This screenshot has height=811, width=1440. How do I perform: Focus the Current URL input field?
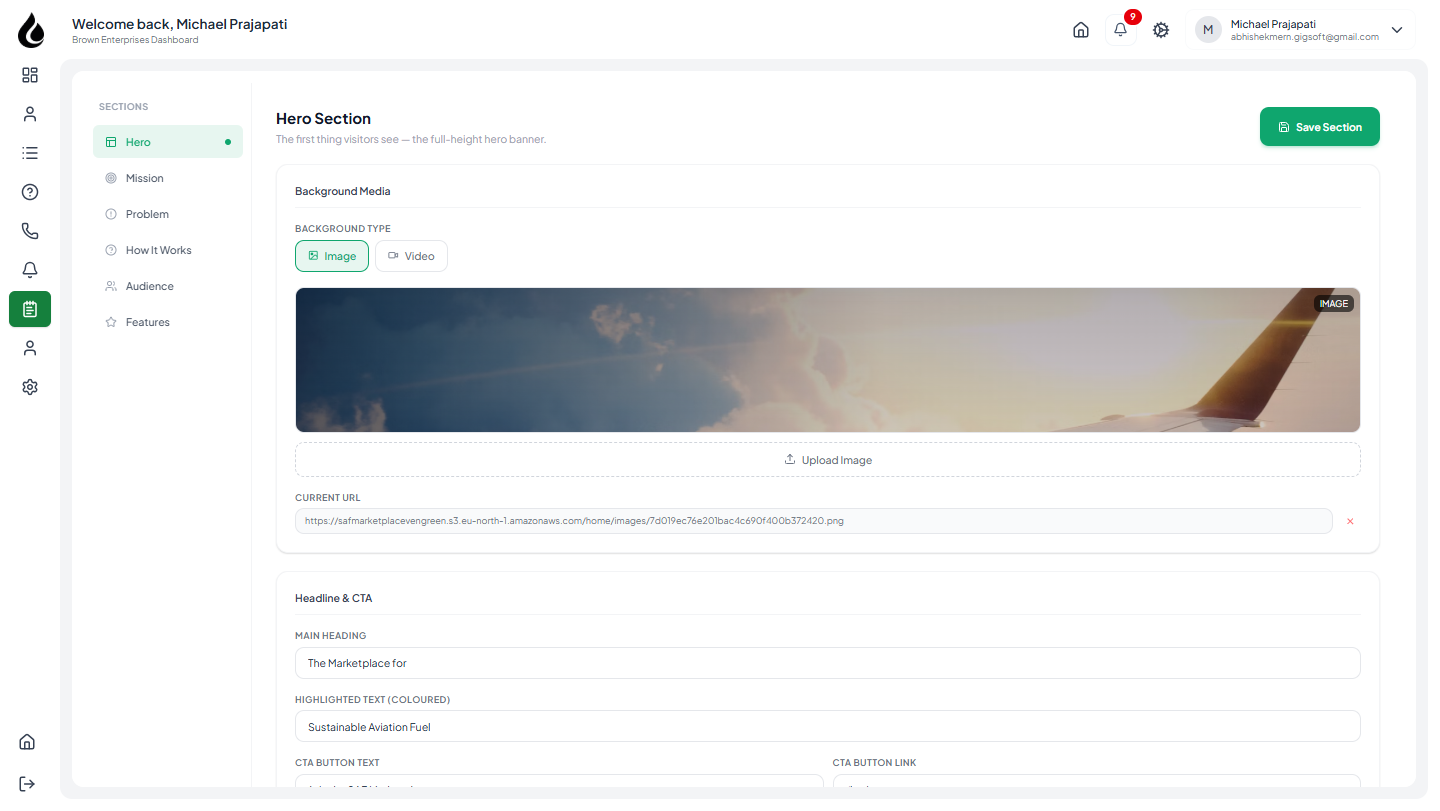814,521
